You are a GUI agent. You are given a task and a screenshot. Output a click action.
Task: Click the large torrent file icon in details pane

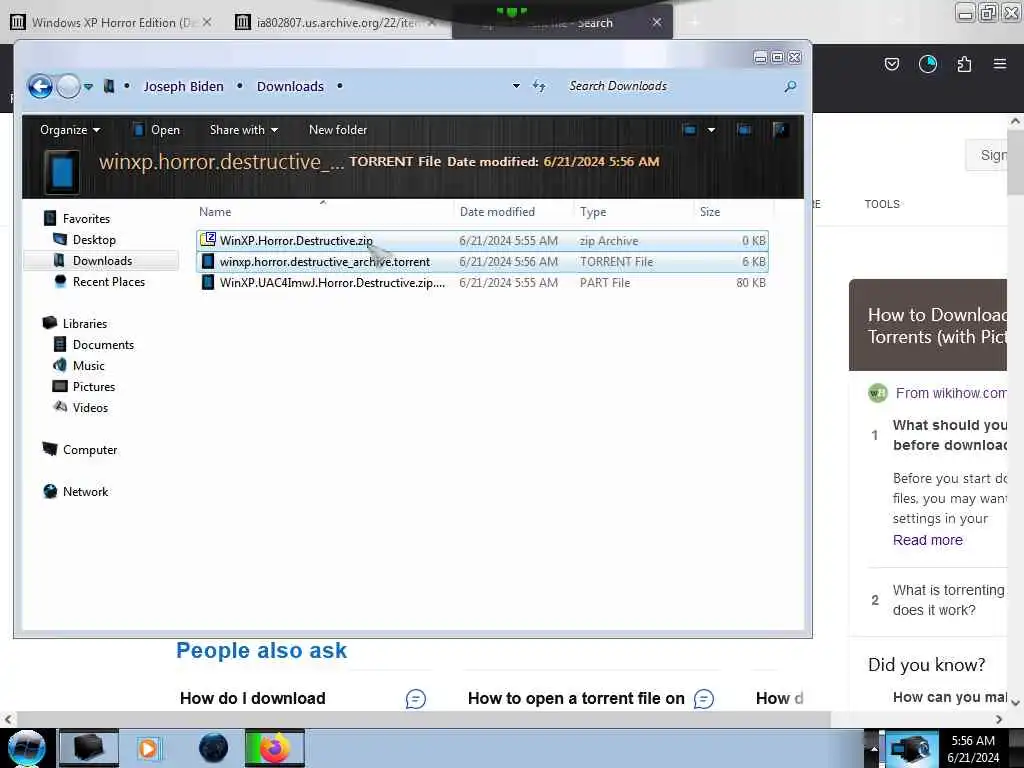click(x=62, y=172)
